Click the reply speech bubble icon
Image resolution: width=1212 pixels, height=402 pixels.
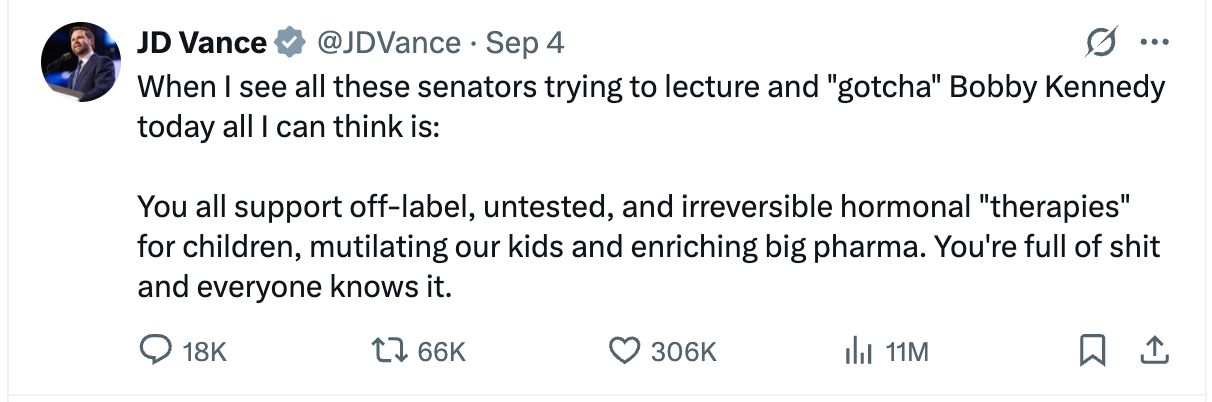[155, 350]
